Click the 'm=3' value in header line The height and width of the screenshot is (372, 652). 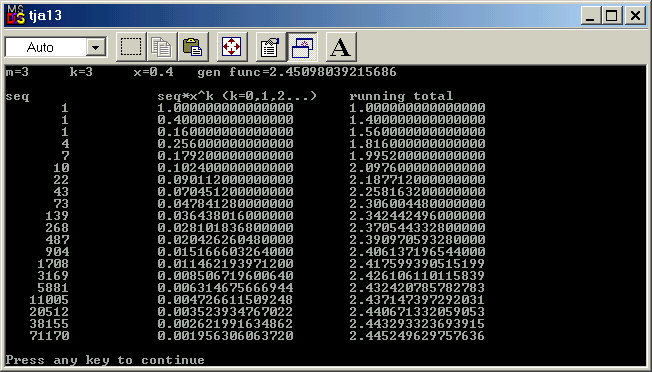pyautogui.click(x=17, y=72)
